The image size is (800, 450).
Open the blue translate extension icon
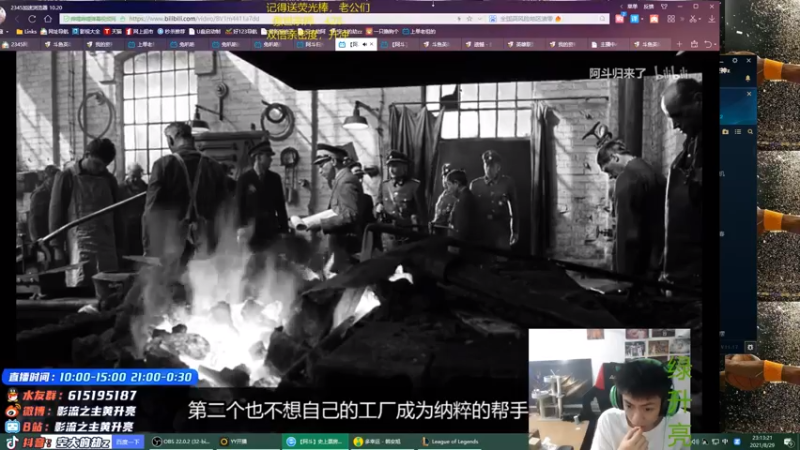tap(634, 19)
